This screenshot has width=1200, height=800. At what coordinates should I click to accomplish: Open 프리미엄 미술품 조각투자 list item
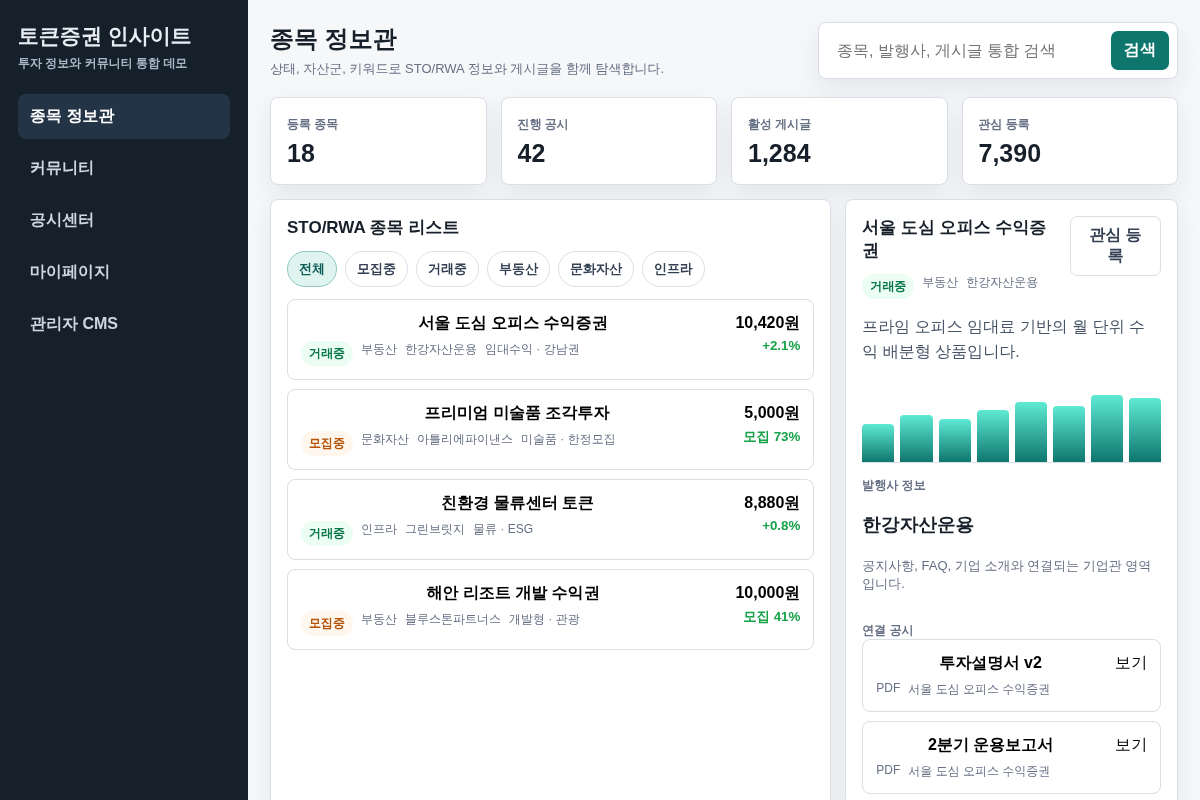coord(550,430)
